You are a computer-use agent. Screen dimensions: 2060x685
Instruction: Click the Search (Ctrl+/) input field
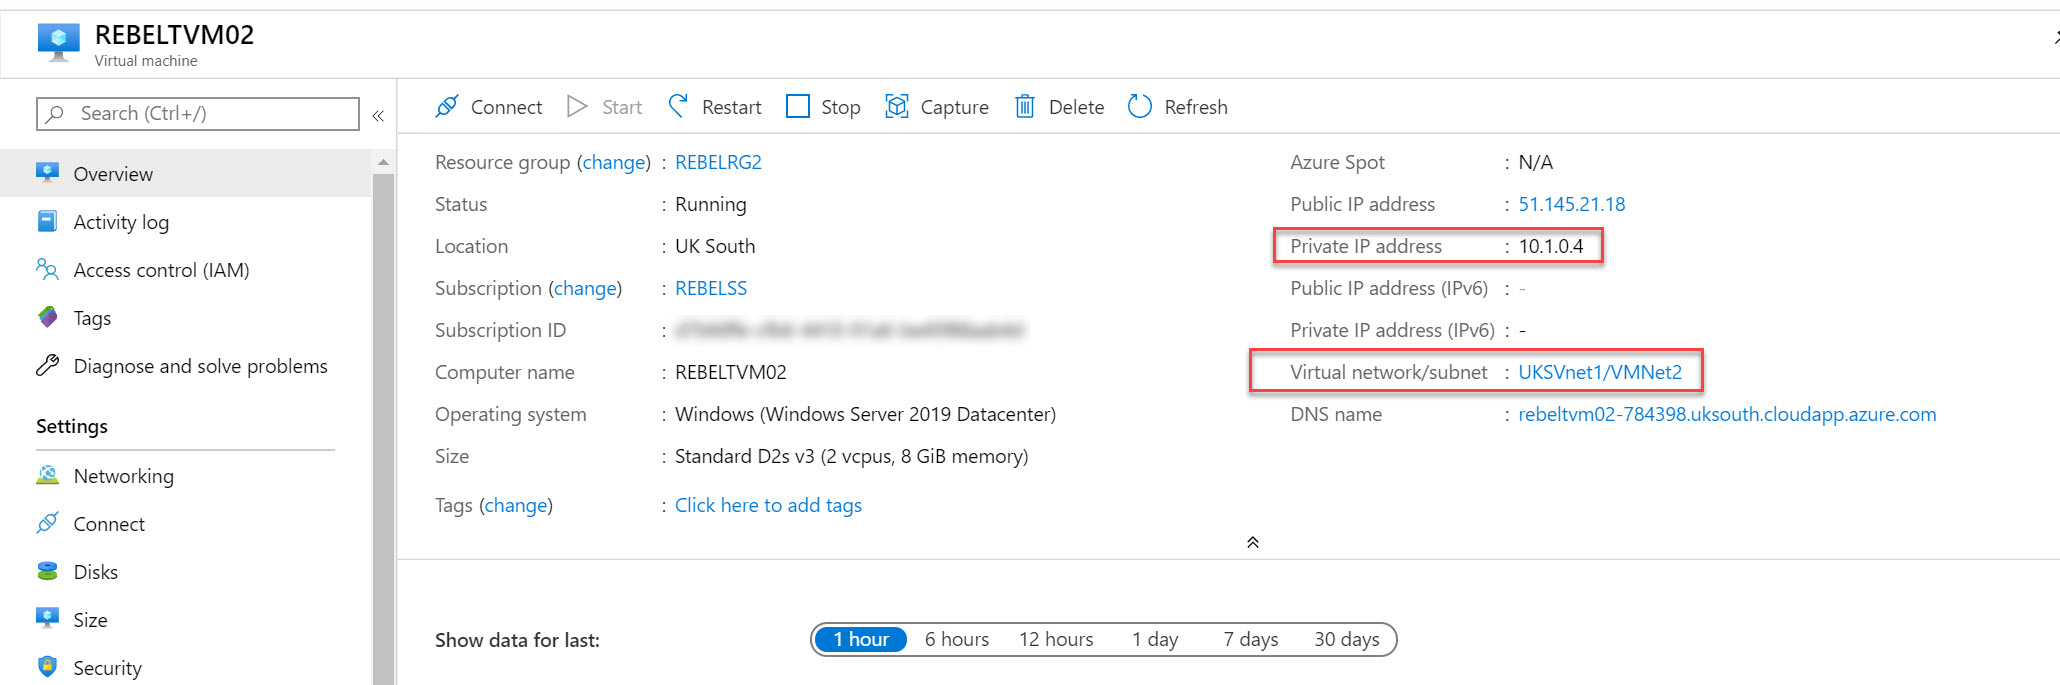(x=198, y=113)
